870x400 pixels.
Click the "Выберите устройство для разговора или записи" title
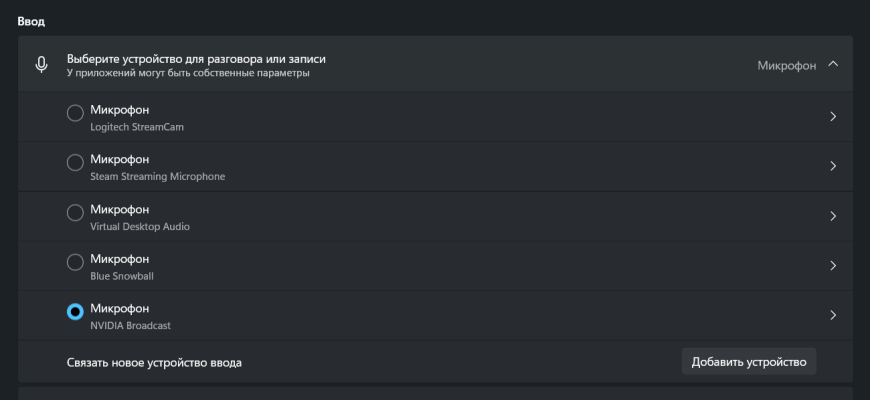[196, 59]
